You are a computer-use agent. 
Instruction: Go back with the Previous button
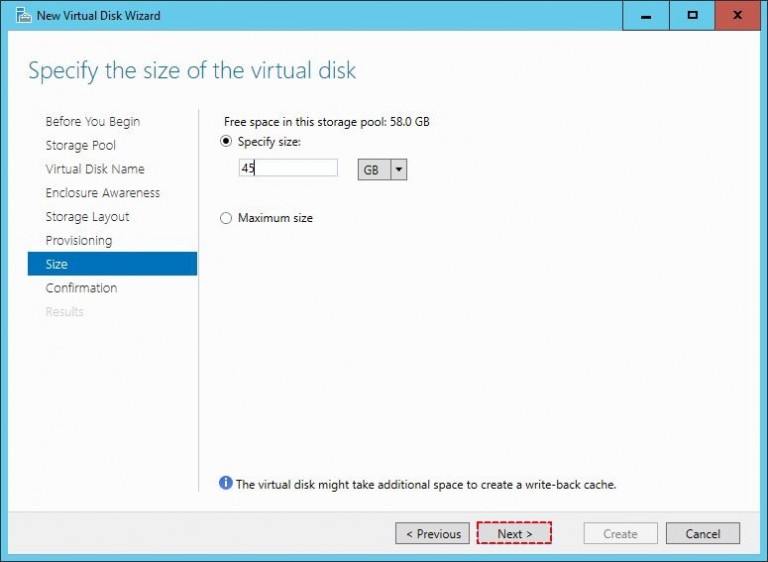pos(432,533)
